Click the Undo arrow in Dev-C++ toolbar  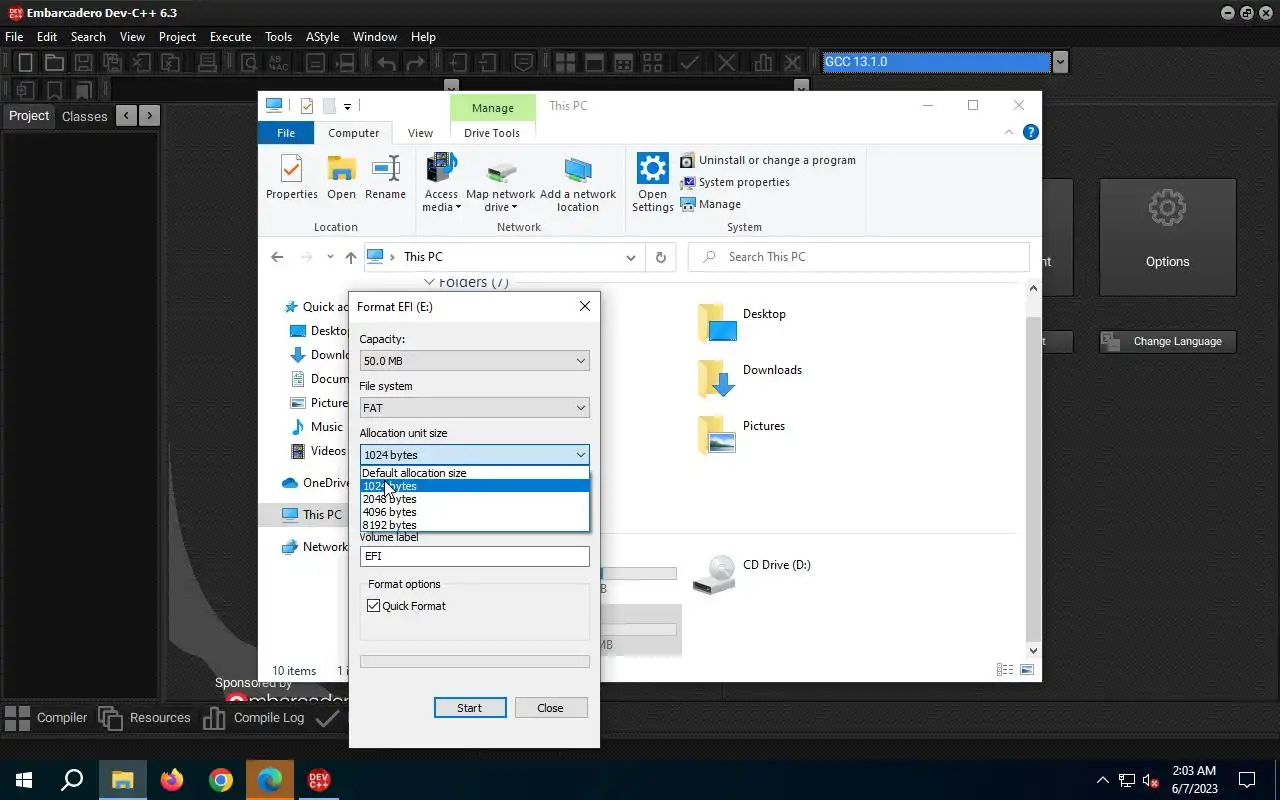[386, 62]
